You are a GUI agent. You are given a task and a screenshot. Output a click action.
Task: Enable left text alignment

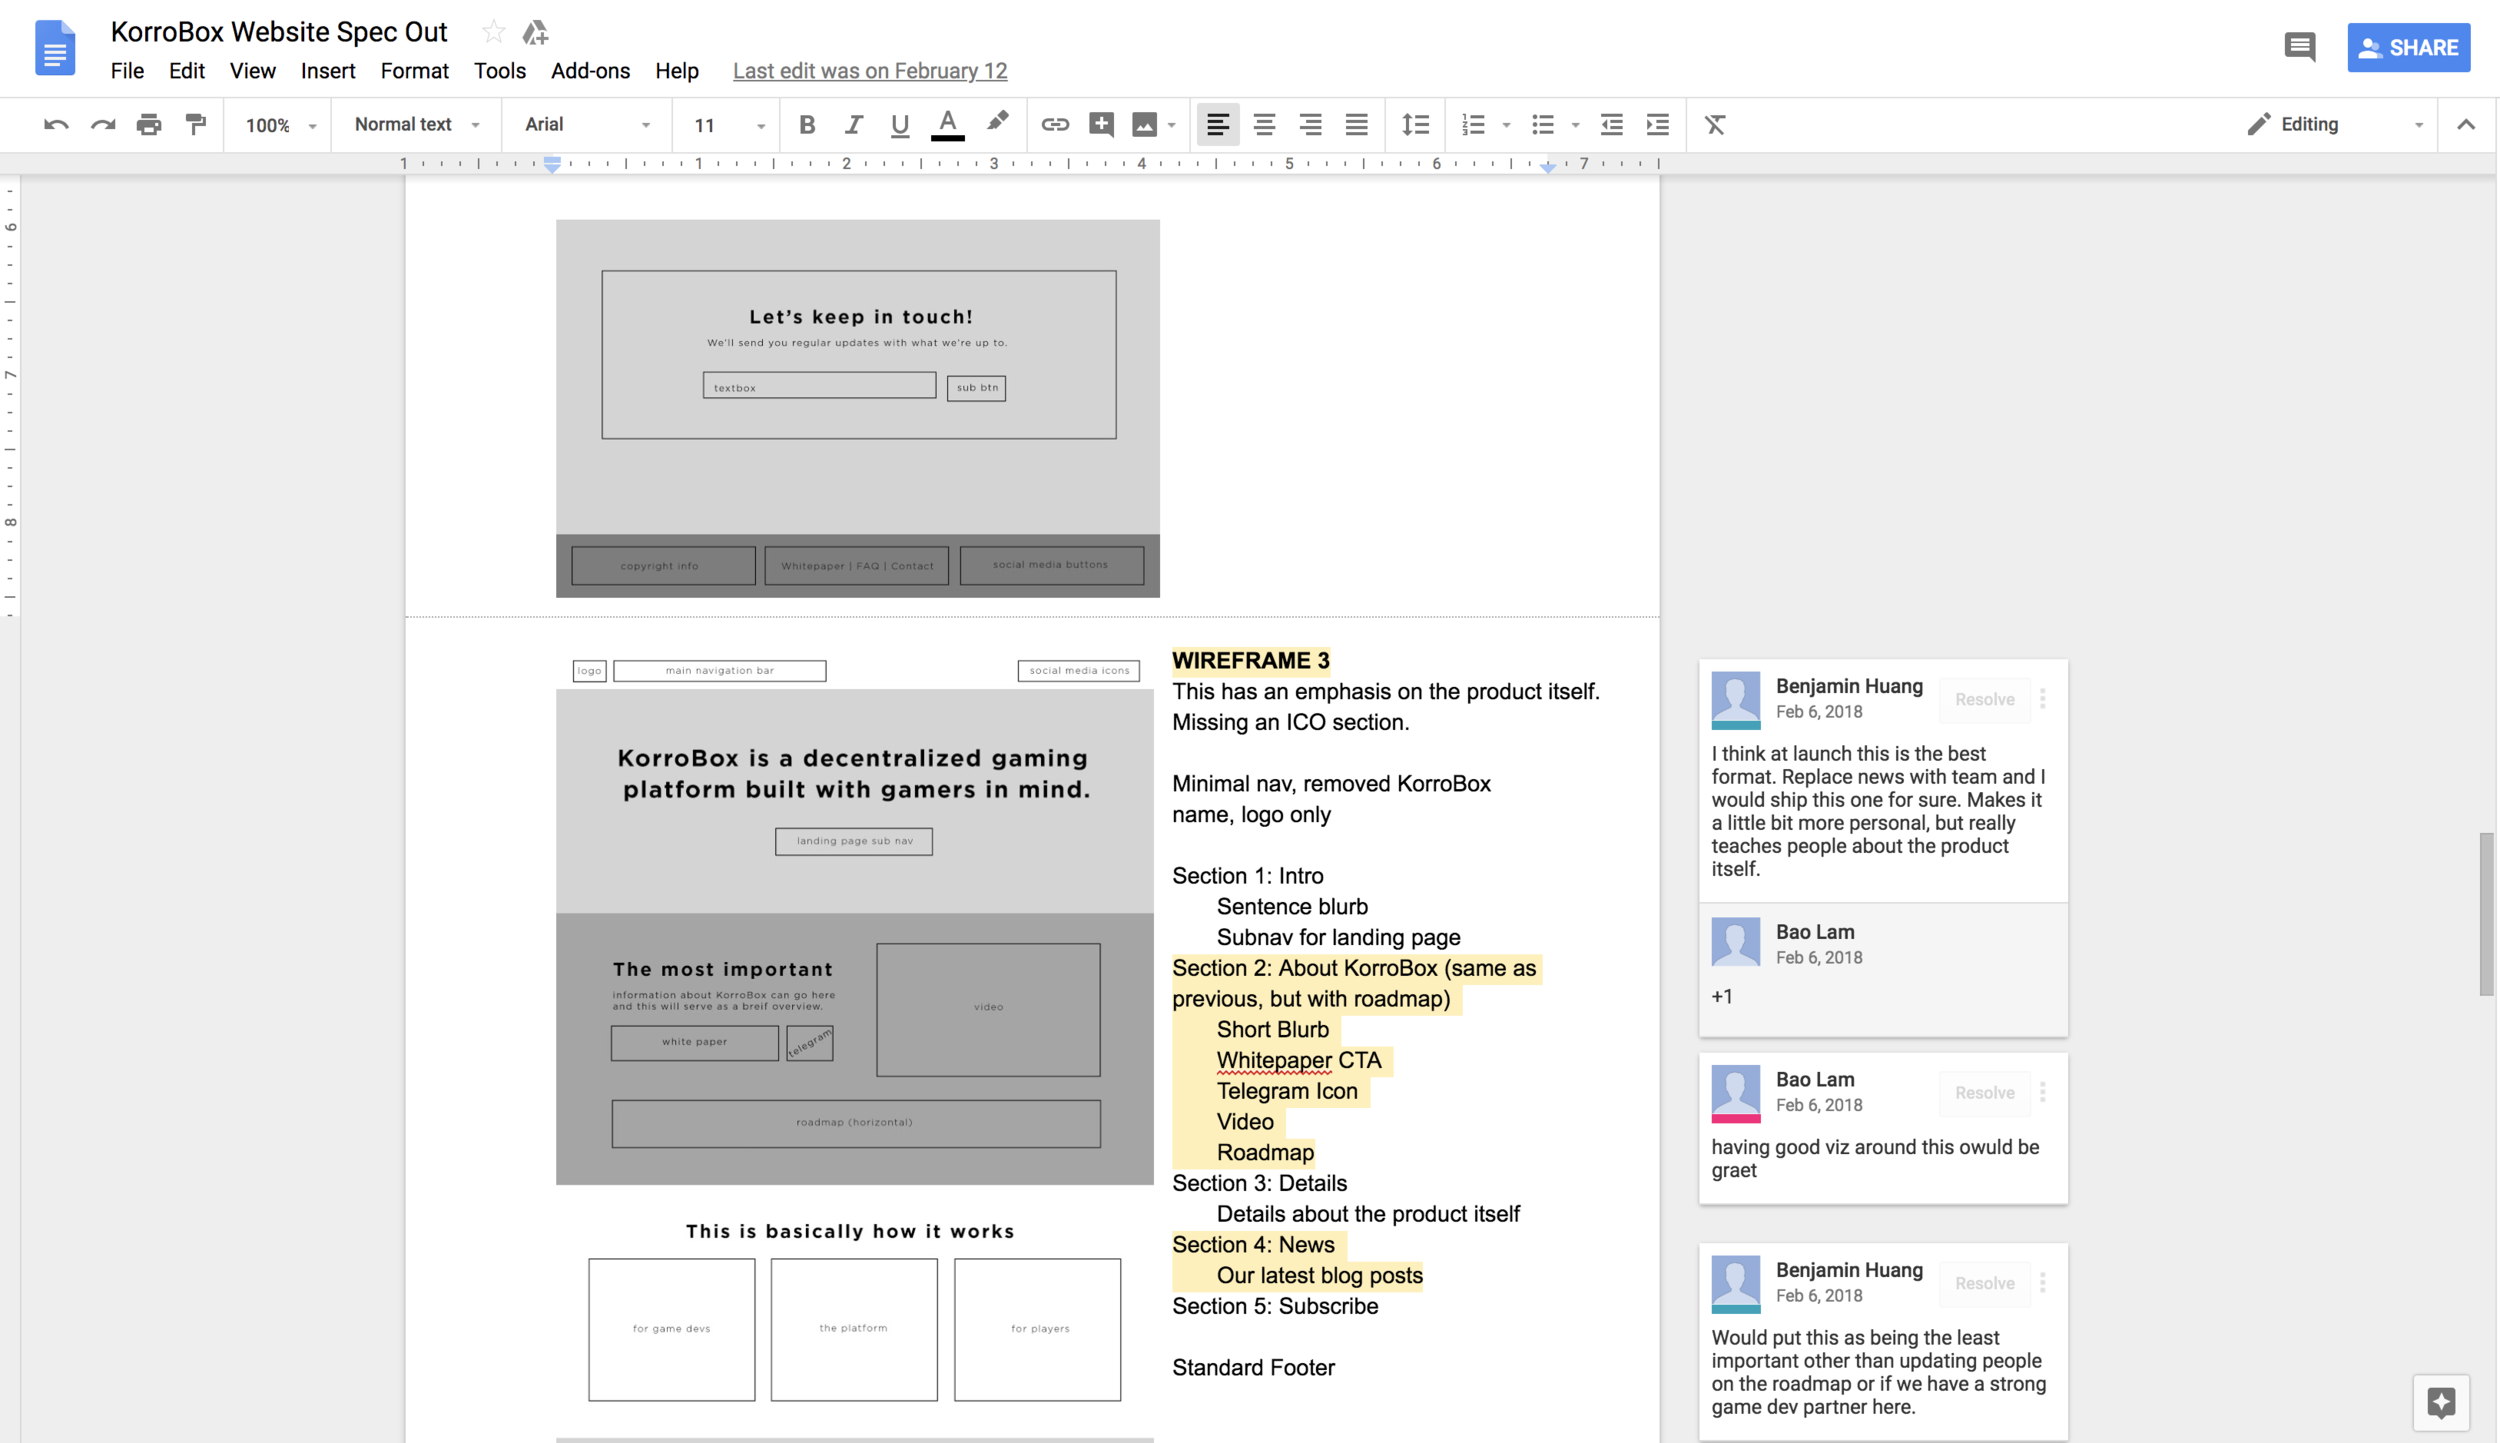coord(1217,125)
